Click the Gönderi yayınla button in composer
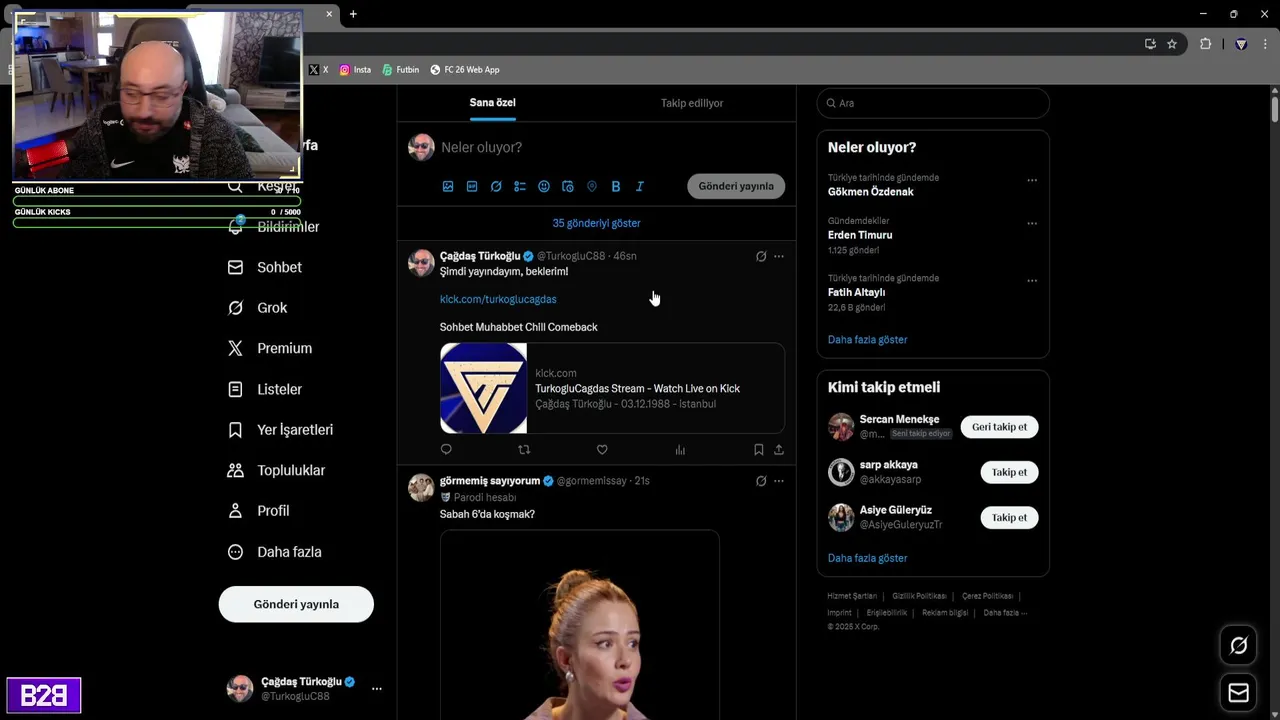1280x720 pixels. click(736, 186)
